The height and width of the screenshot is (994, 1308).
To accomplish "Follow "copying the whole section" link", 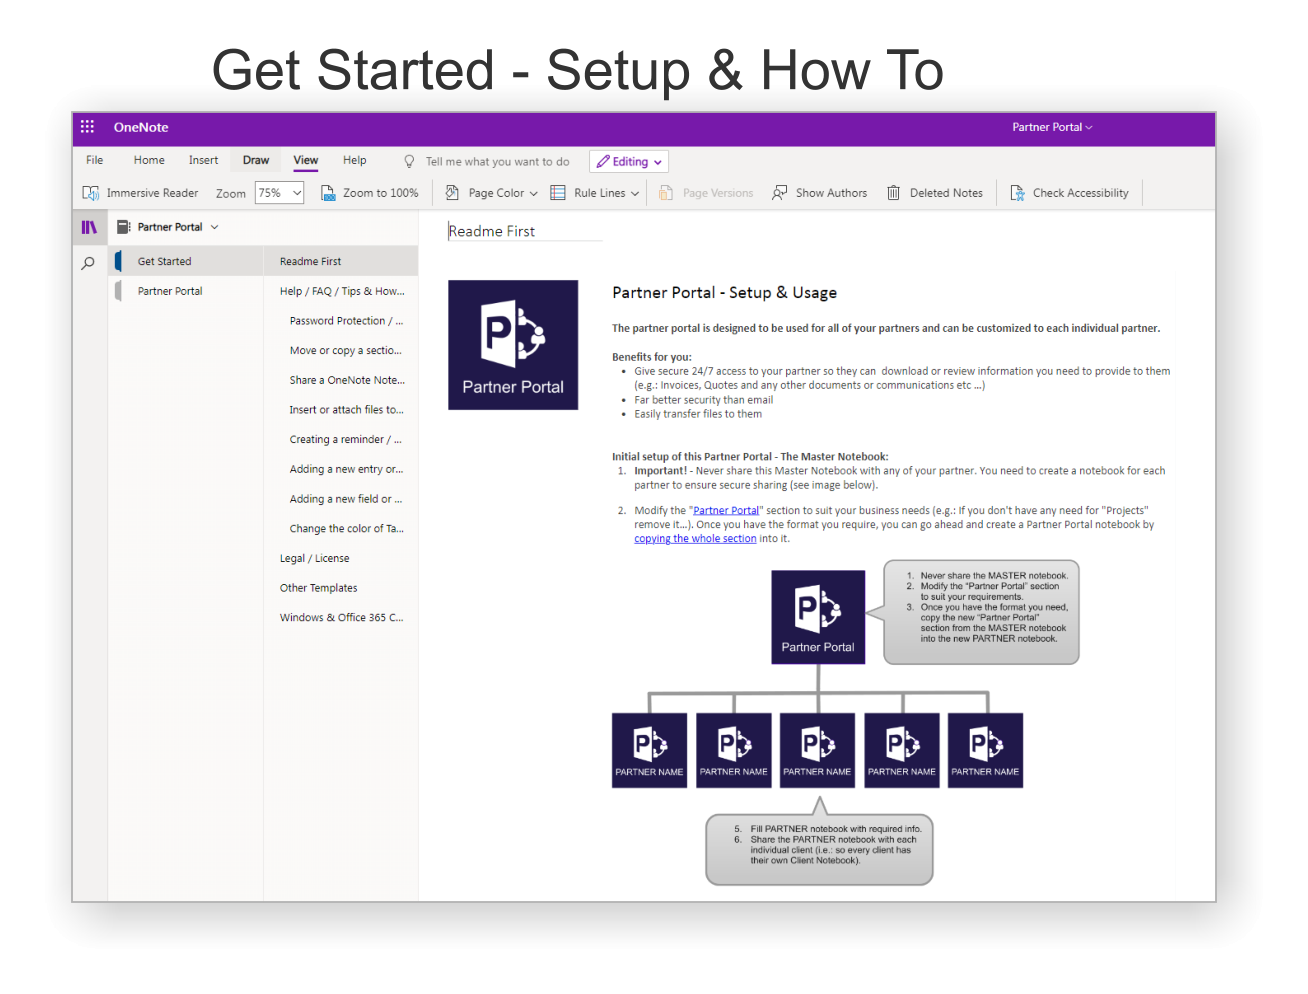I will point(695,538).
